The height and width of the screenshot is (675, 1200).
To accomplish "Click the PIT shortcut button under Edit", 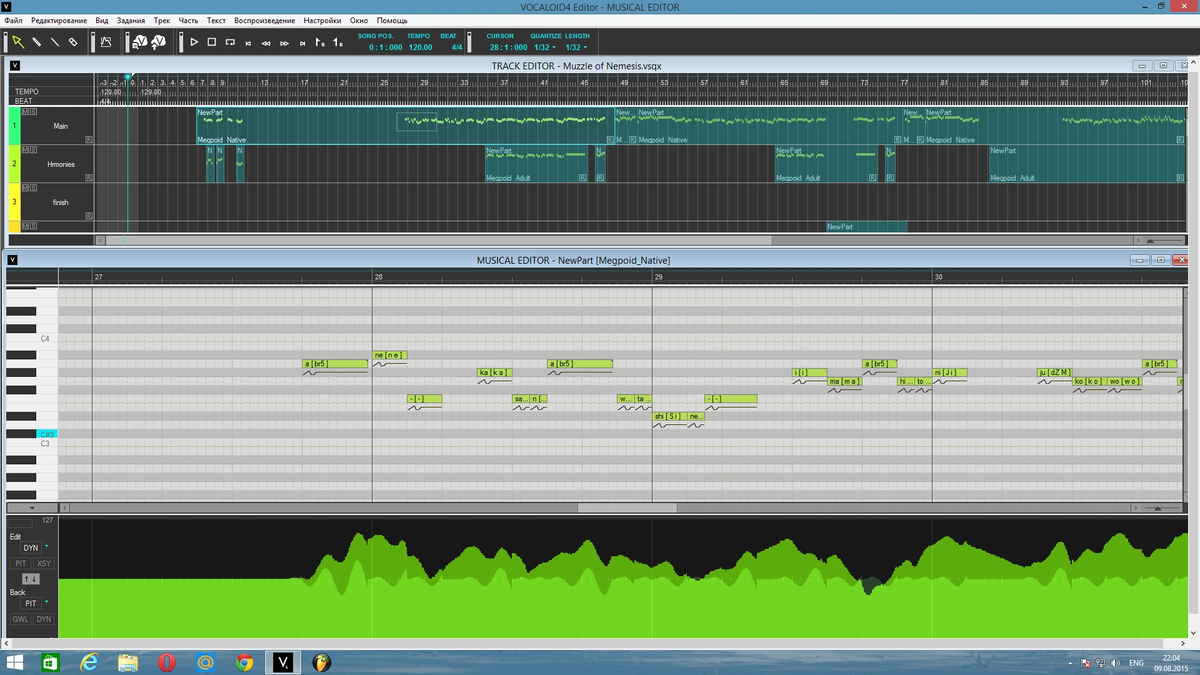I will pos(20,564).
